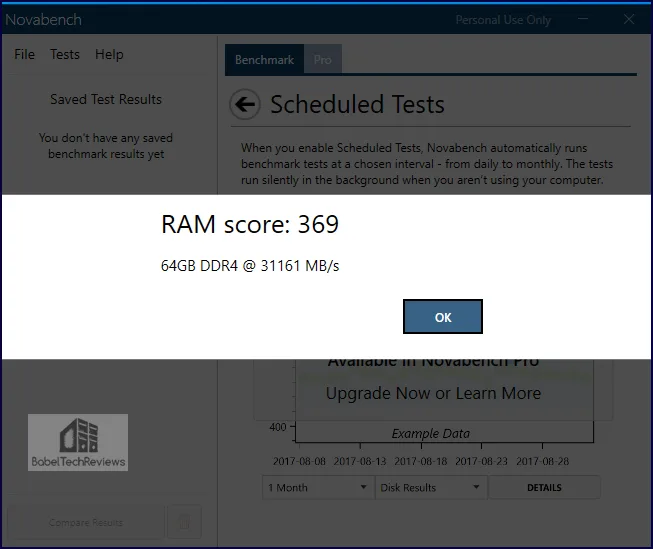Select the 64GB DDR4 @ 31161 MB/s text
The image size is (653, 549).
click(250, 265)
